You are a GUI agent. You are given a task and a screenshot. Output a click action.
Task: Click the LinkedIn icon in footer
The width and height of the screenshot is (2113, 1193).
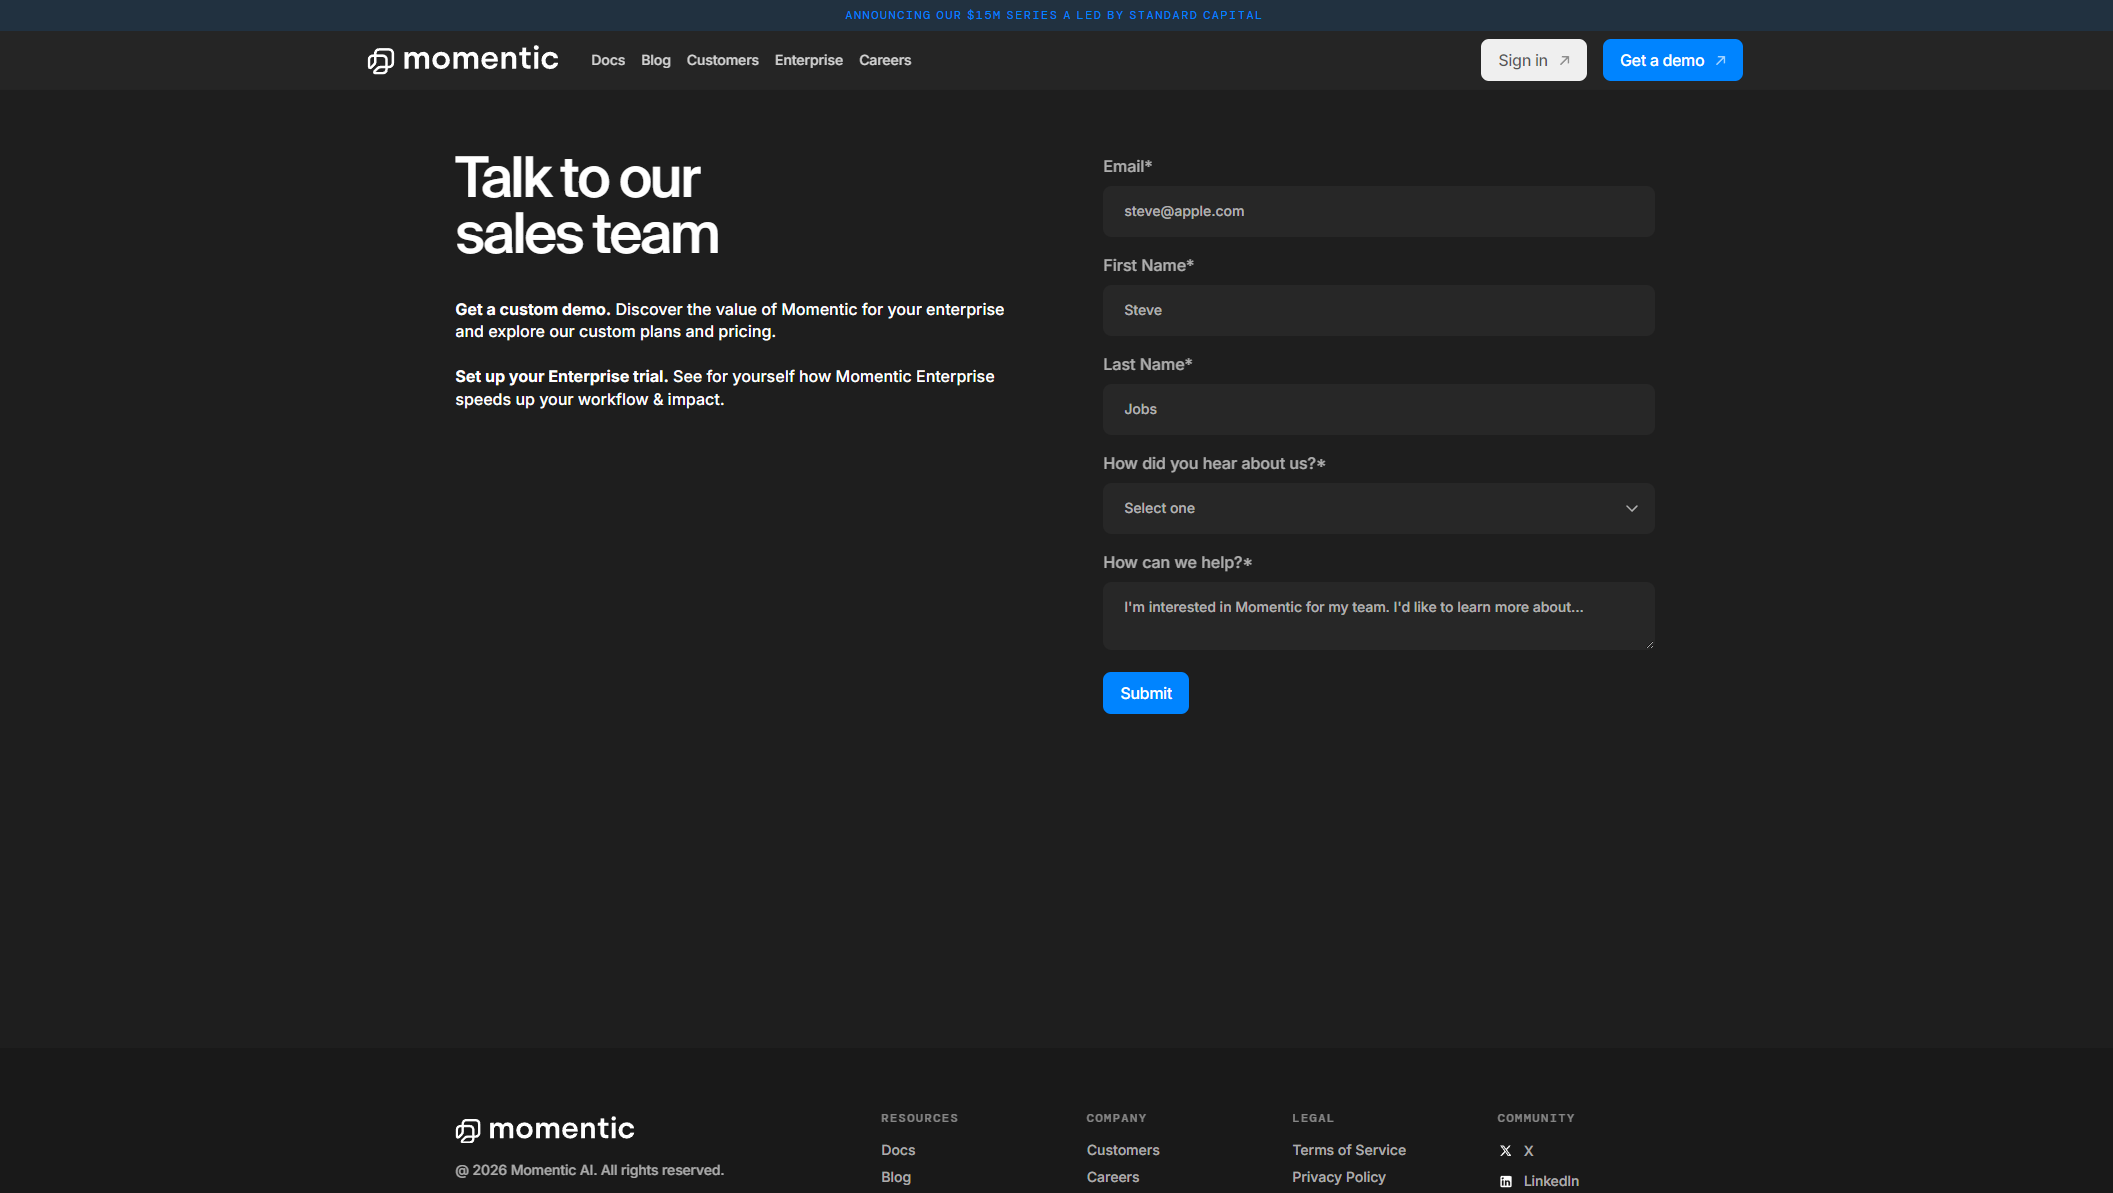pyautogui.click(x=1505, y=1182)
